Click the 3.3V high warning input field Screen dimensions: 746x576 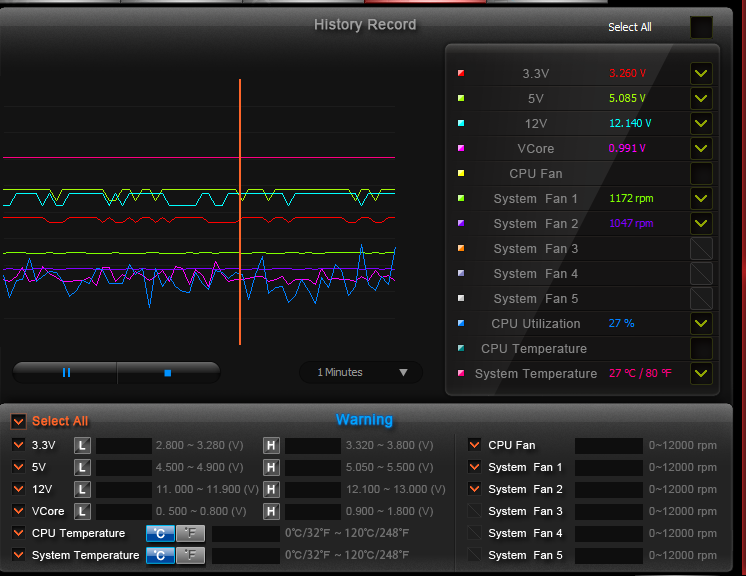pos(313,446)
